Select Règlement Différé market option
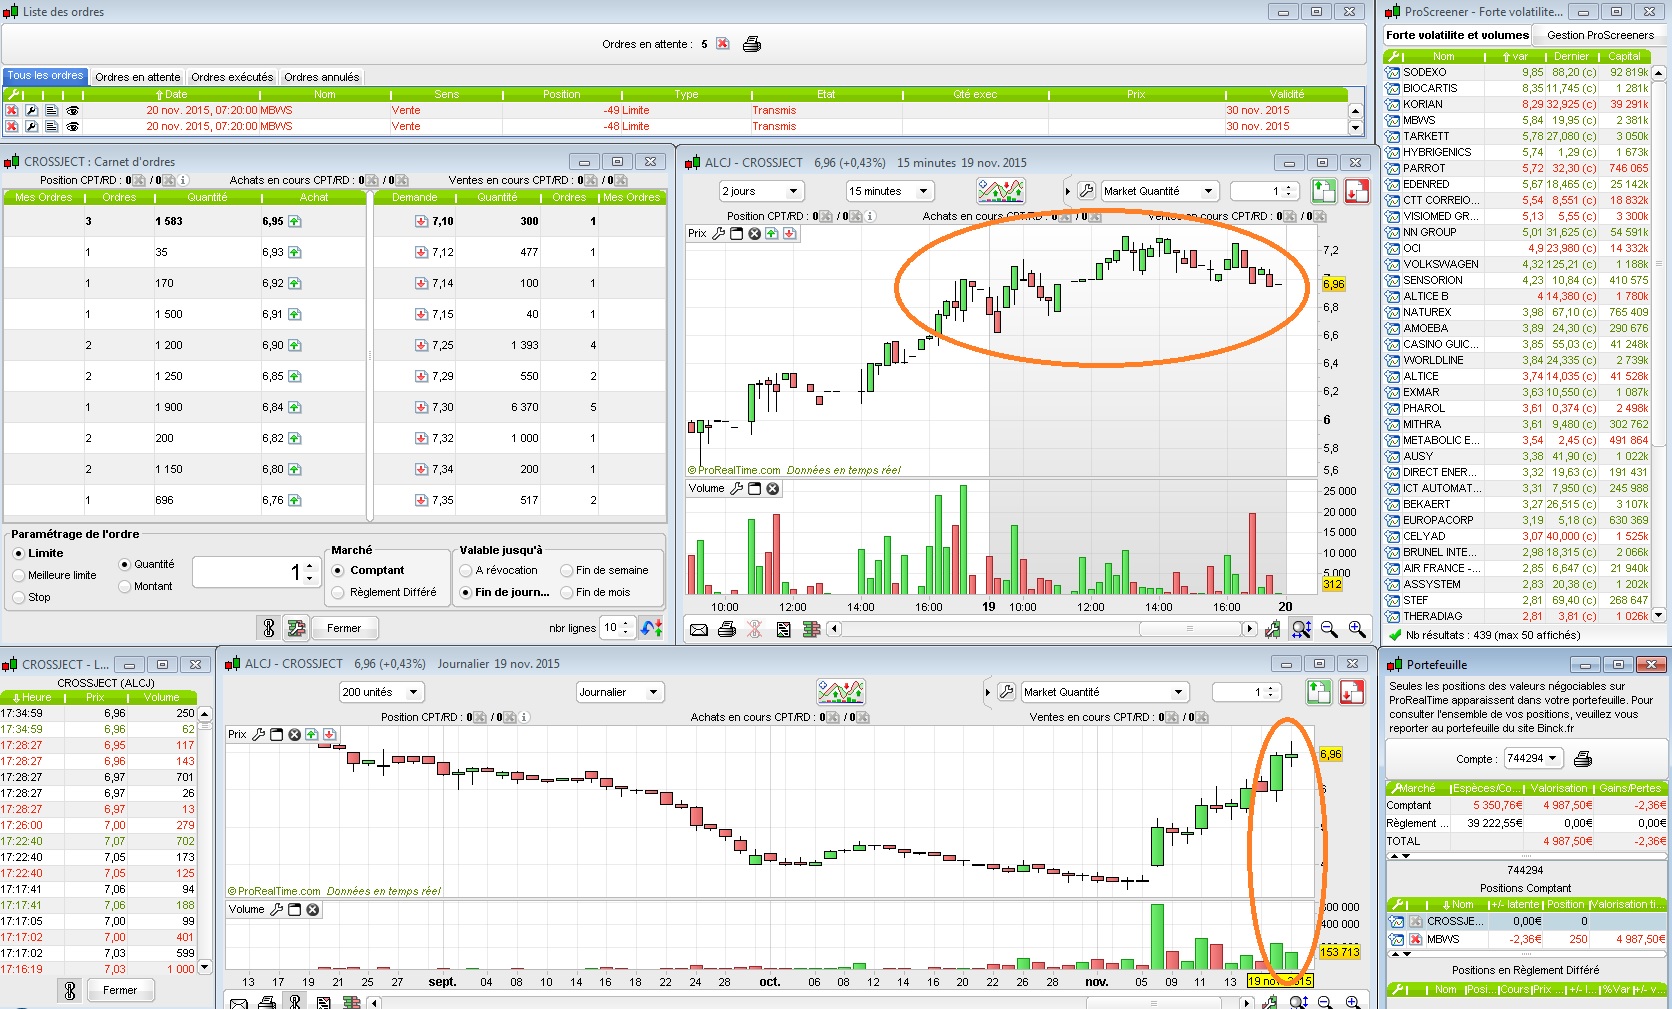The image size is (1672, 1009). (x=339, y=592)
